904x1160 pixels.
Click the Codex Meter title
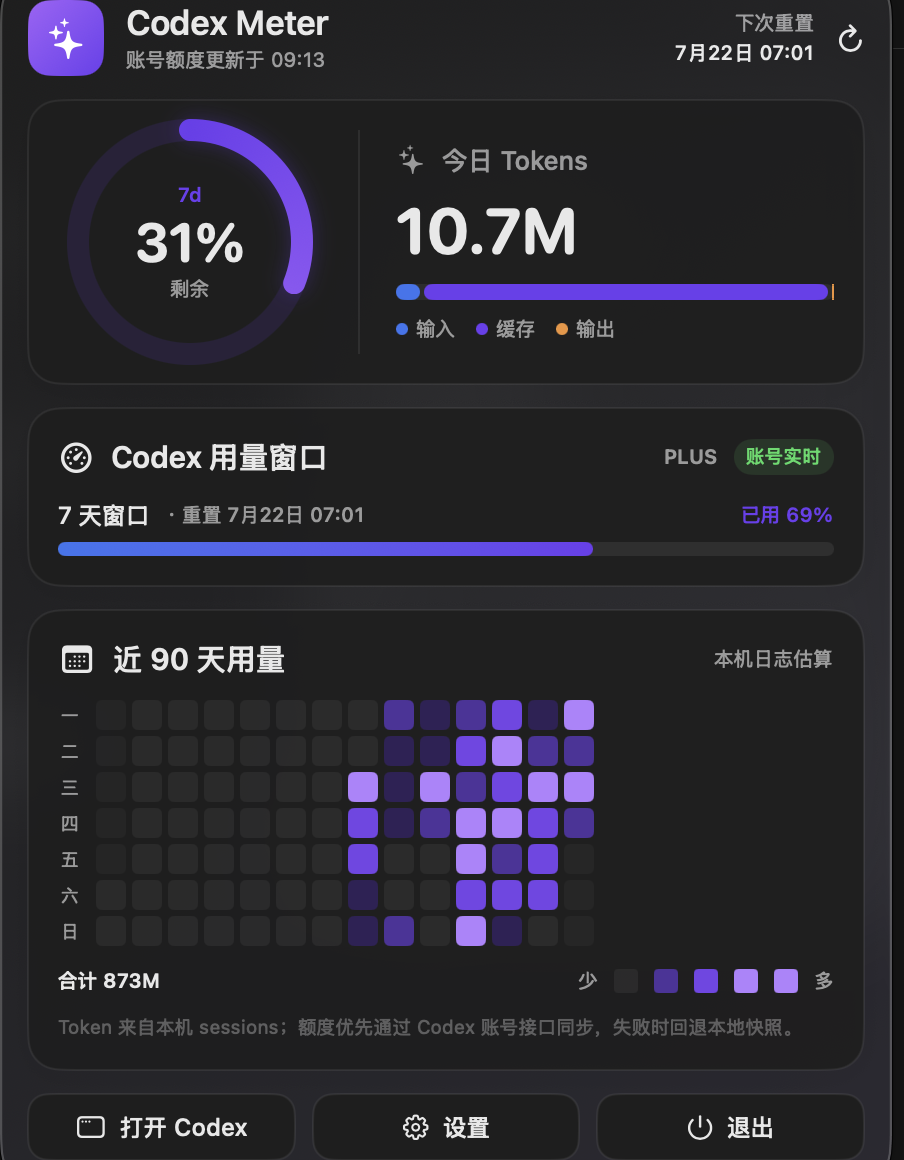tap(227, 23)
